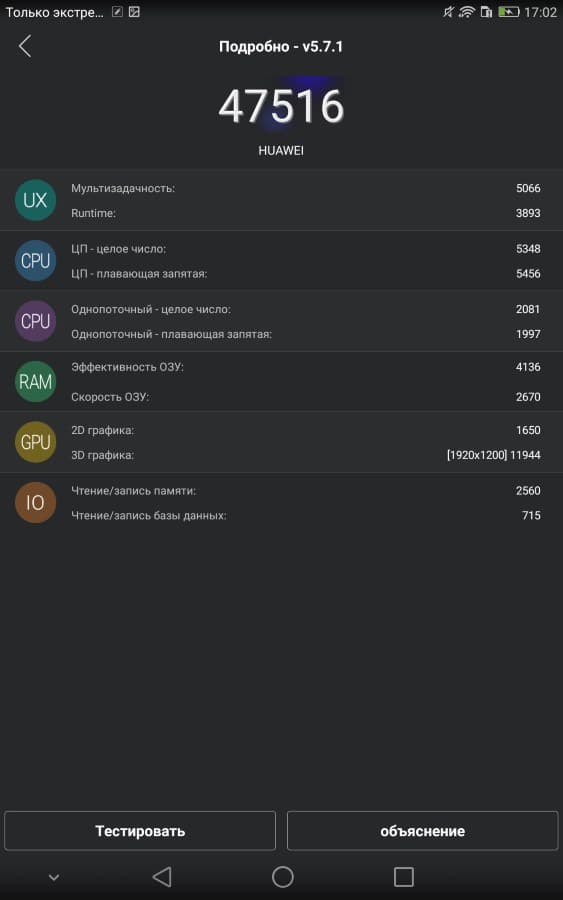The height and width of the screenshot is (900, 563).
Task: Open recent apps with square button
Action: 403,876
